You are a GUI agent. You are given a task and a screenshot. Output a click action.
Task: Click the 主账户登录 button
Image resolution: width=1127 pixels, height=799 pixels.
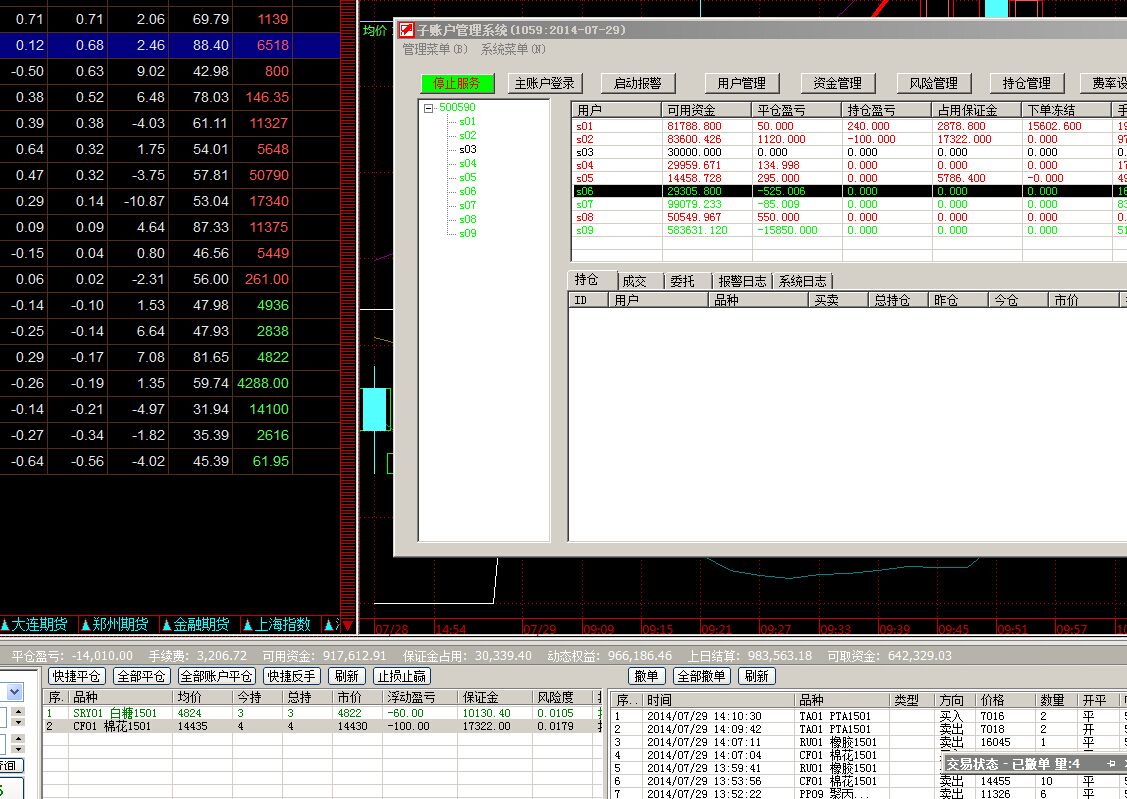point(543,83)
